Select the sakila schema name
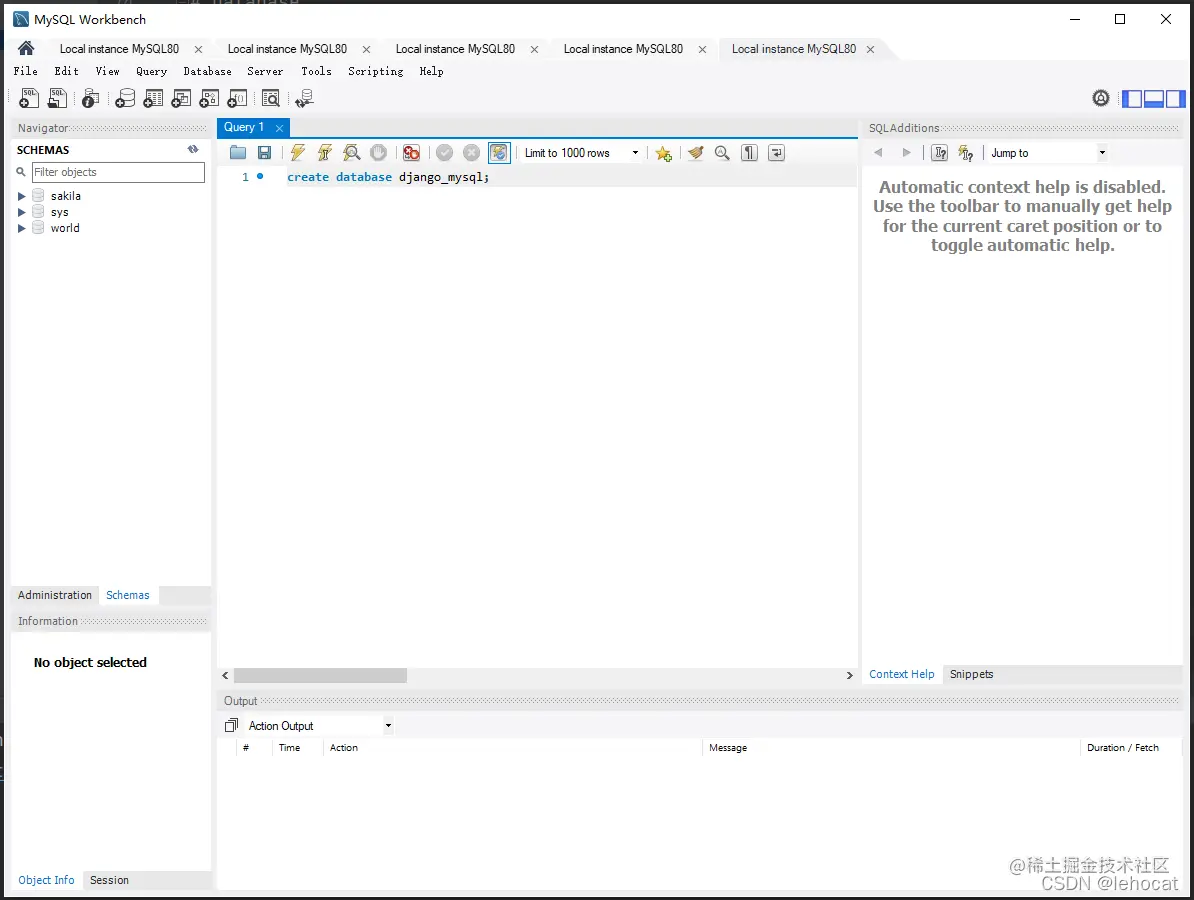Viewport: 1194px width, 900px height. click(x=65, y=196)
